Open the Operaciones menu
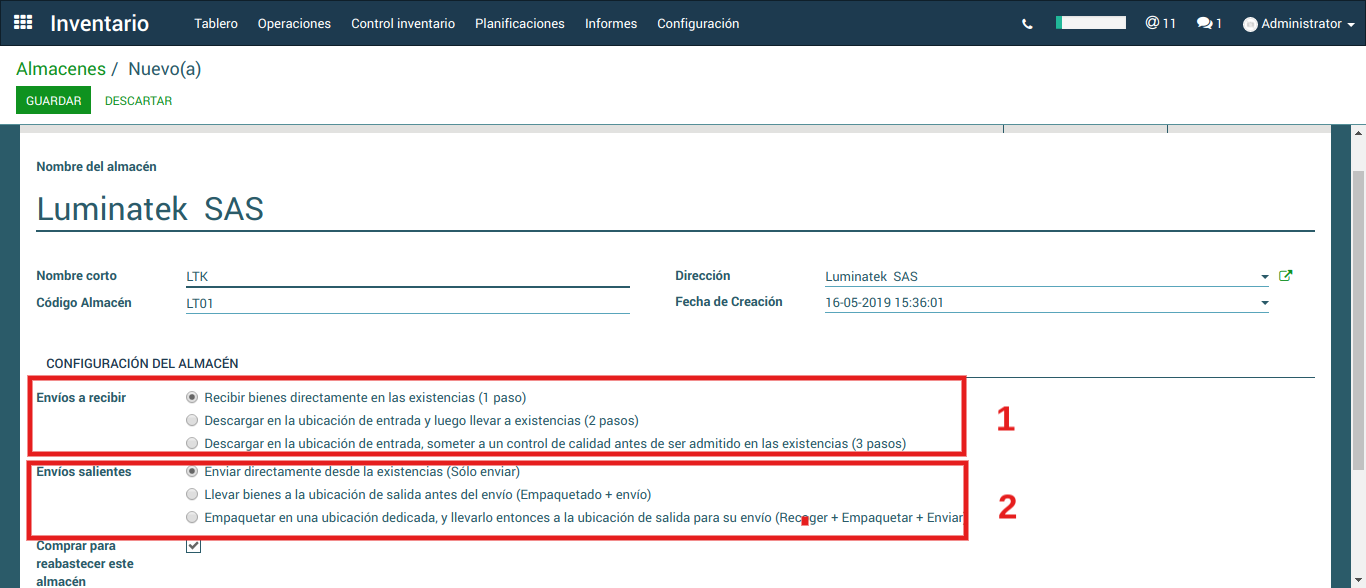 click(294, 23)
